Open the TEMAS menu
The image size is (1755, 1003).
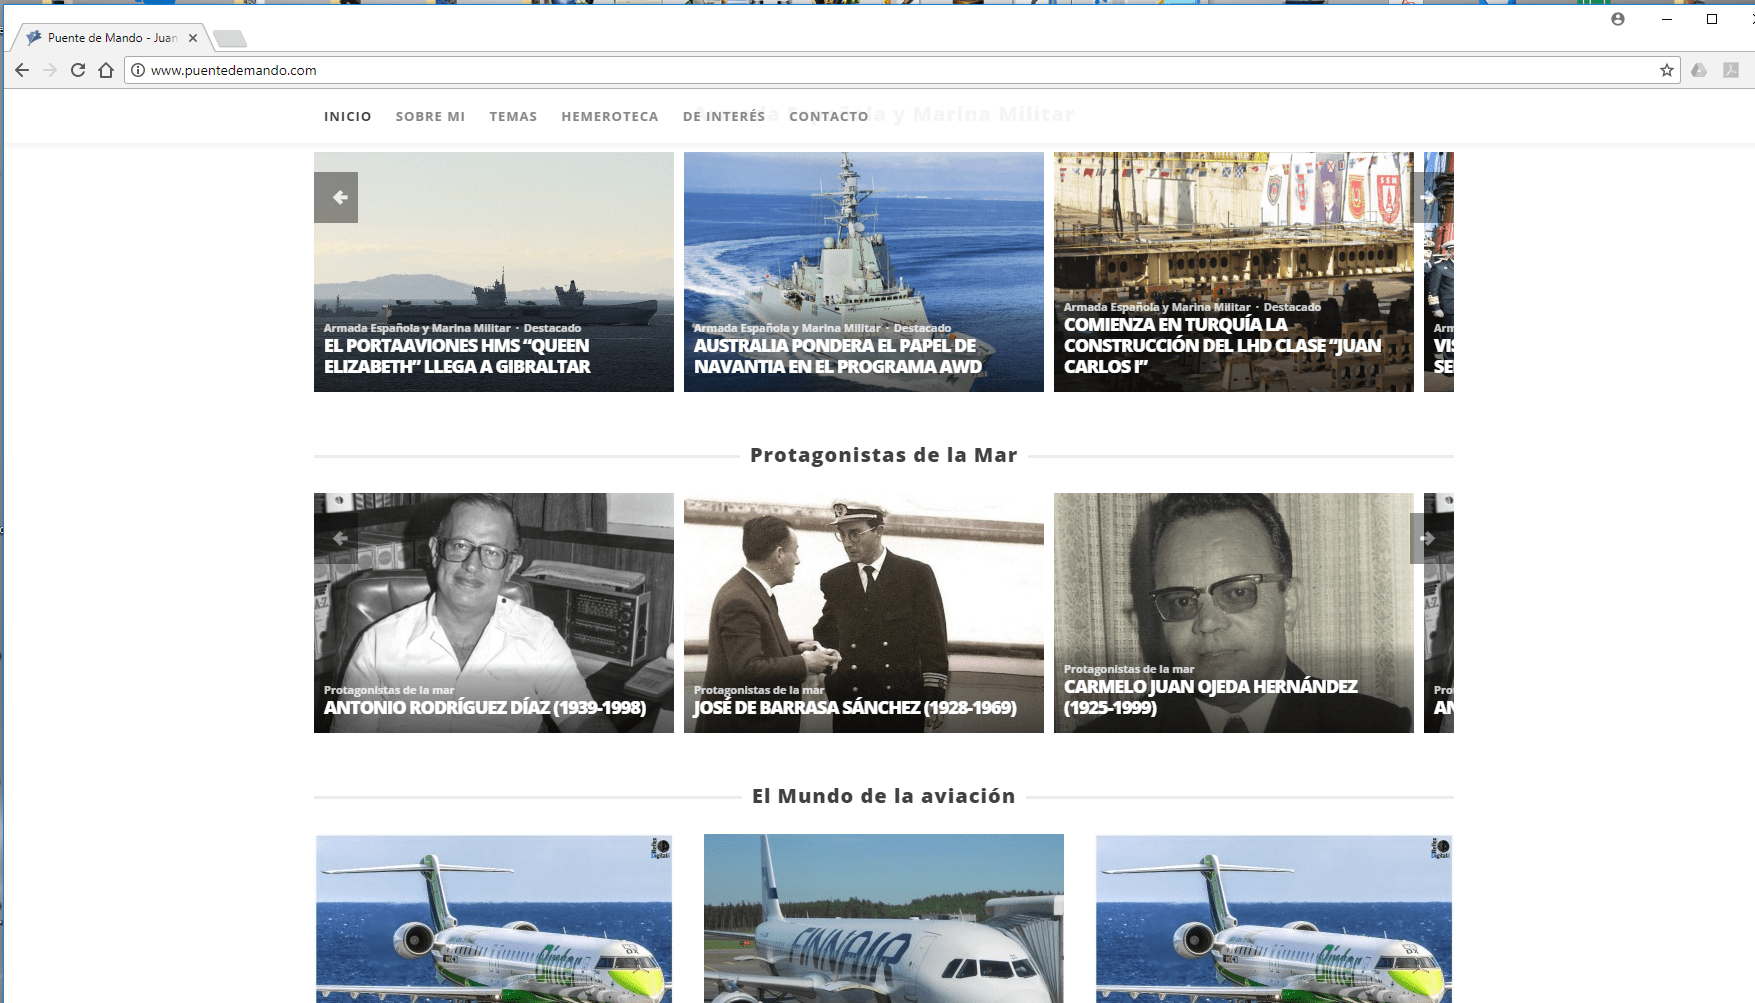coord(513,117)
